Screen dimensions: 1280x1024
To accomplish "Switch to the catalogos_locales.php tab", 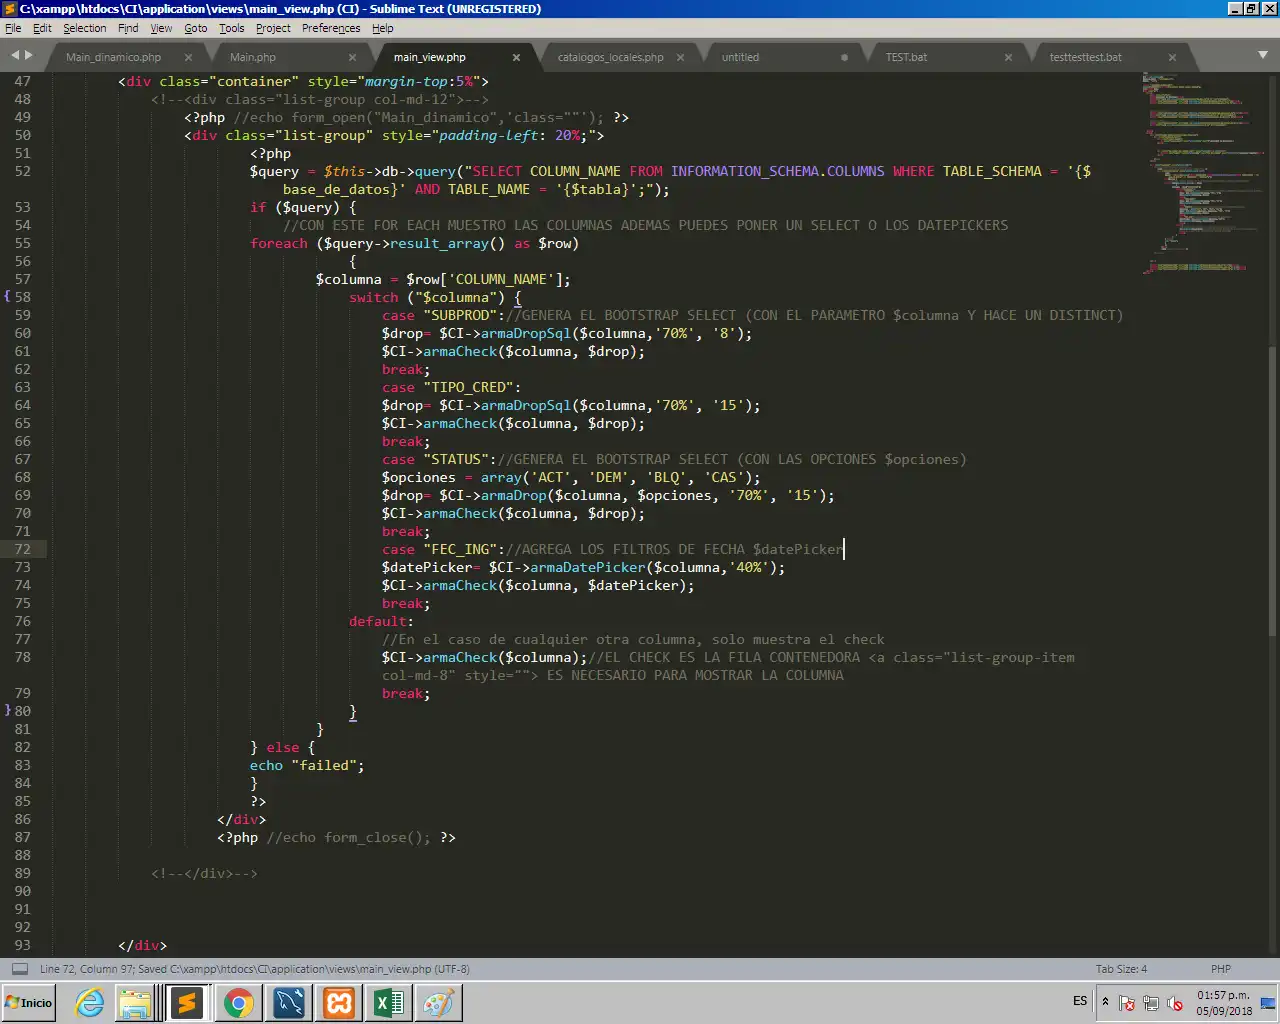I will pyautogui.click(x=610, y=57).
